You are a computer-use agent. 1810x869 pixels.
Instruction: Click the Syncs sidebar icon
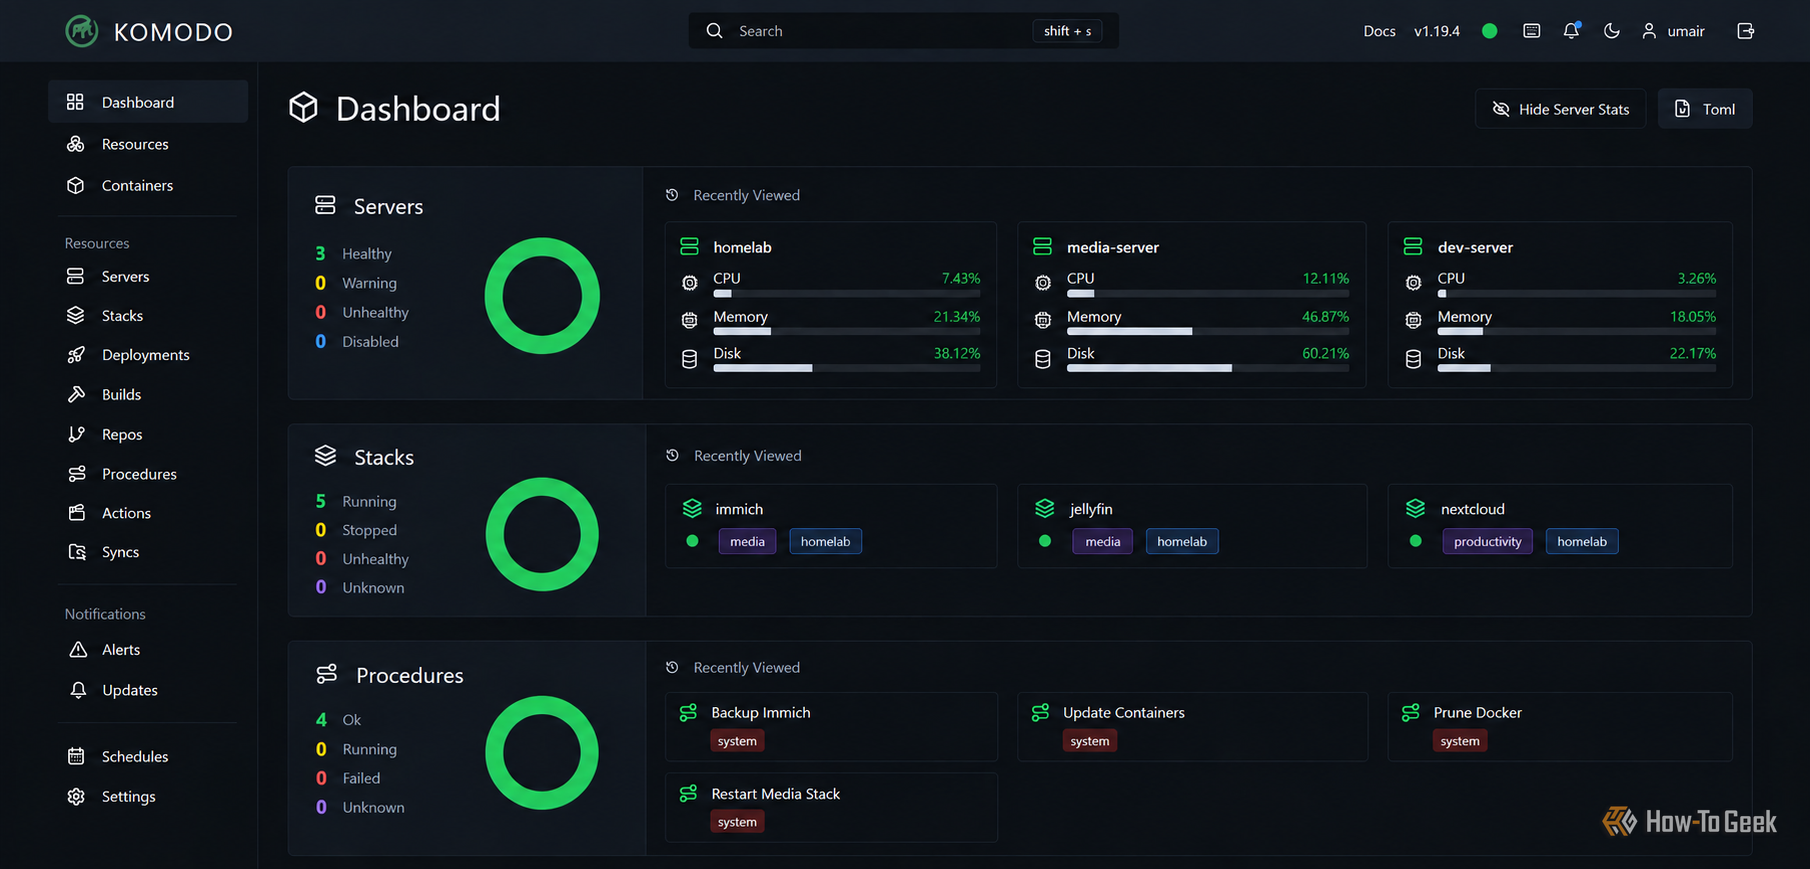coord(76,552)
